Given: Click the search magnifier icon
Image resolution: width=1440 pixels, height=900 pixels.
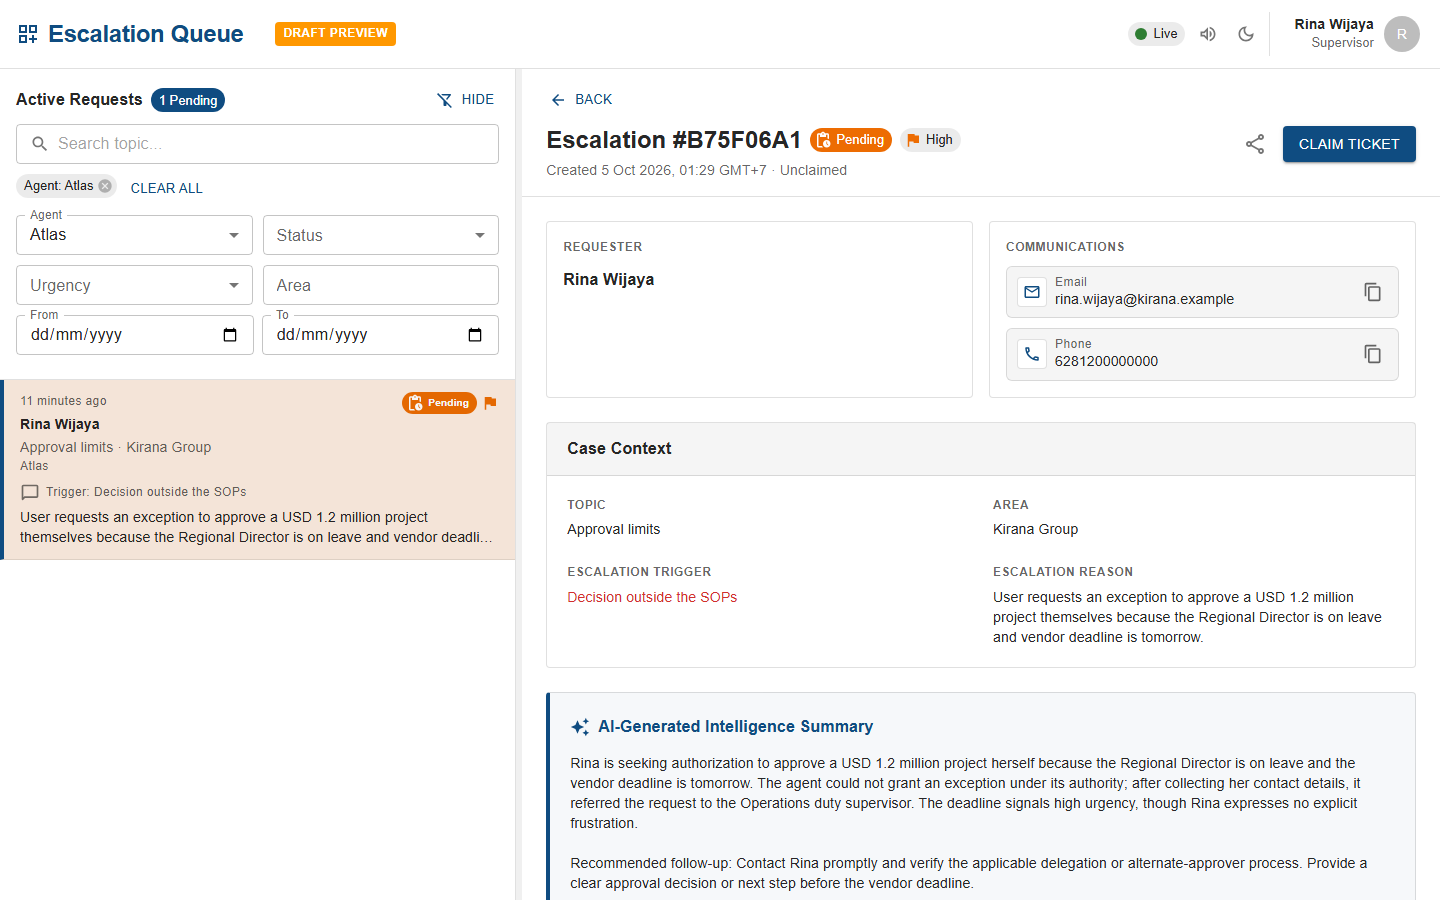Looking at the screenshot, I should (x=40, y=144).
